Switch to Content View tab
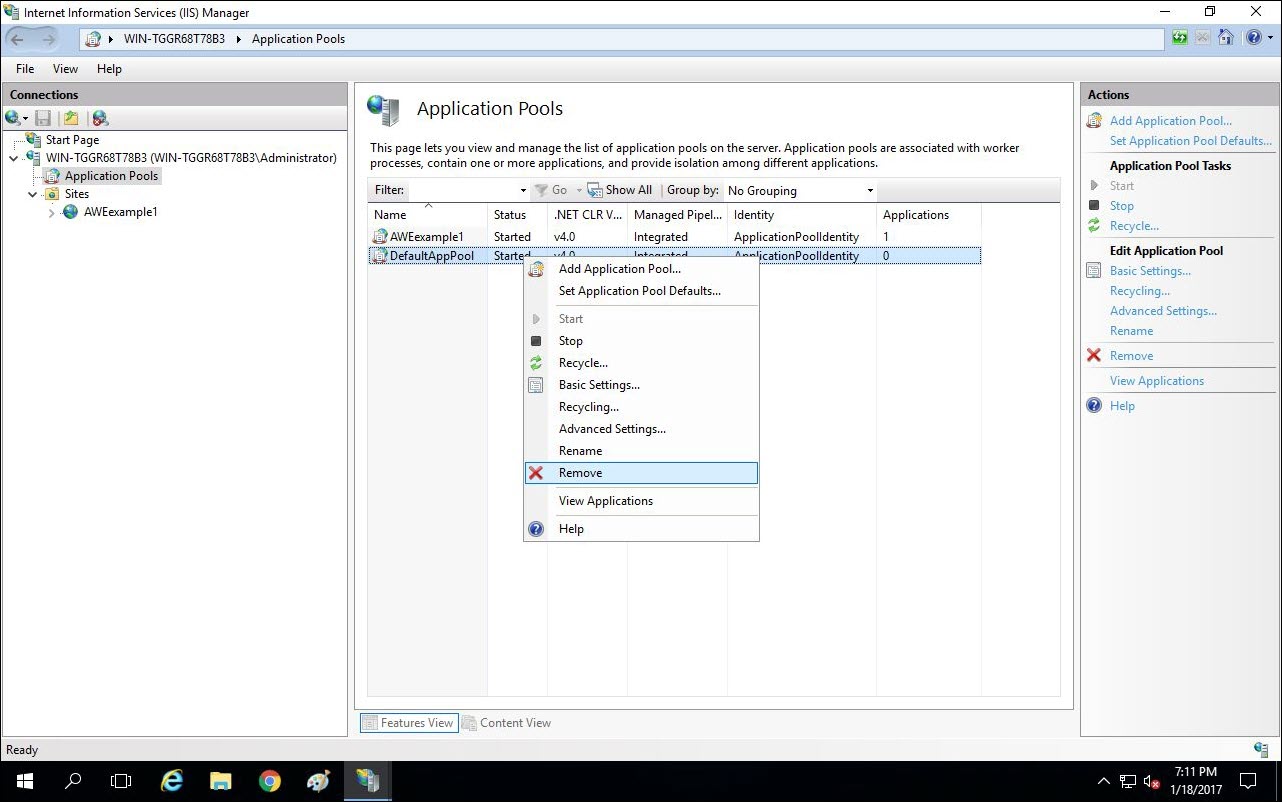 pyautogui.click(x=506, y=723)
